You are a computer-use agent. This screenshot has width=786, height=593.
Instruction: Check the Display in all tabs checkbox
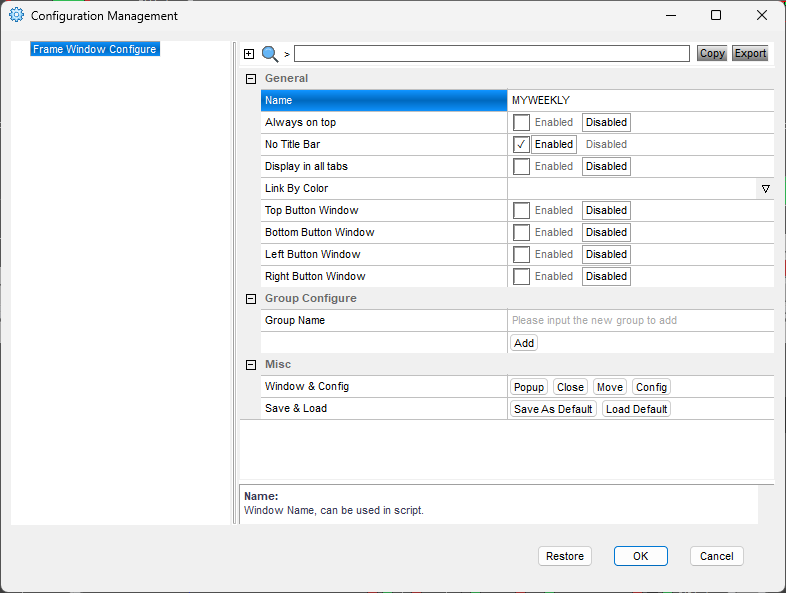pyautogui.click(x=521, y=167)
